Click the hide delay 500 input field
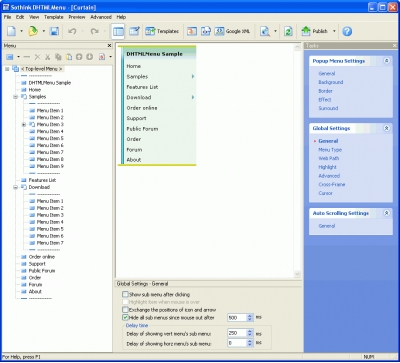400x363 pixels. point(237,318)
